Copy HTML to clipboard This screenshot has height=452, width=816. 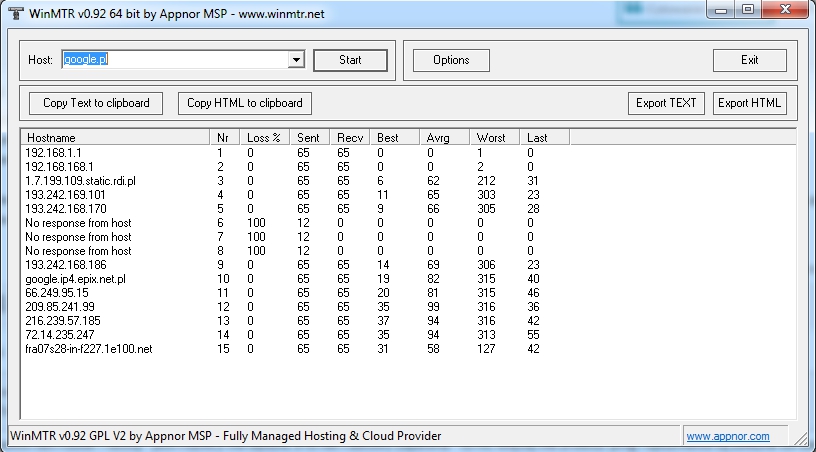coord(245,103)
